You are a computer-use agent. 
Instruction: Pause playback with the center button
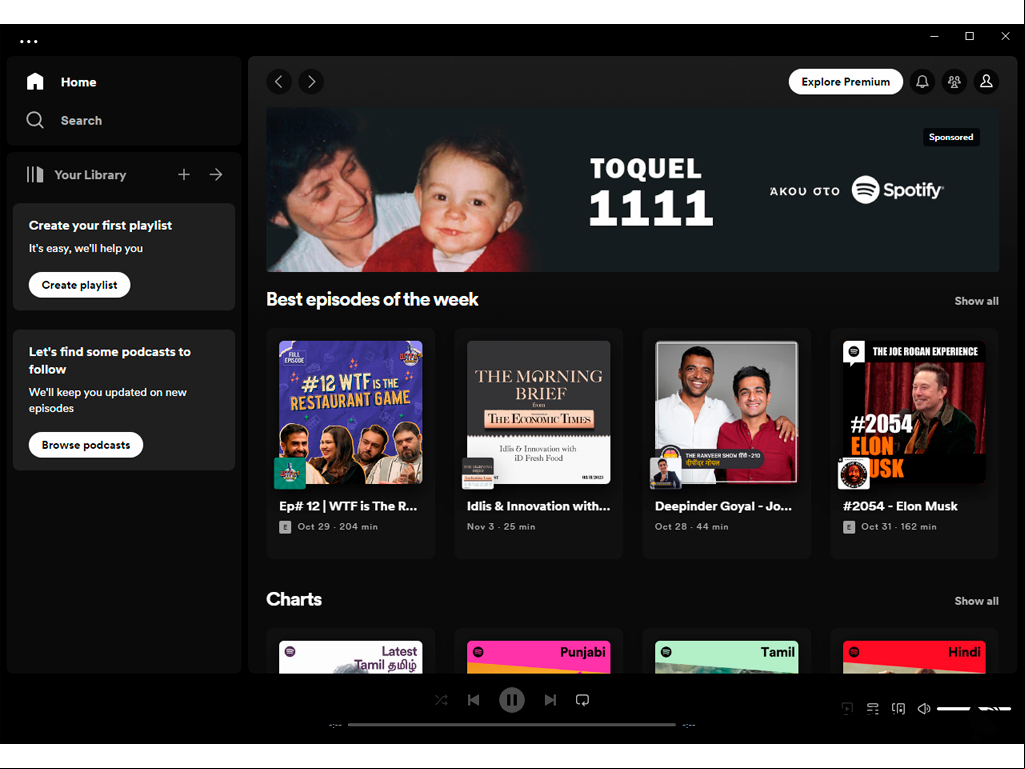(512, 700)
